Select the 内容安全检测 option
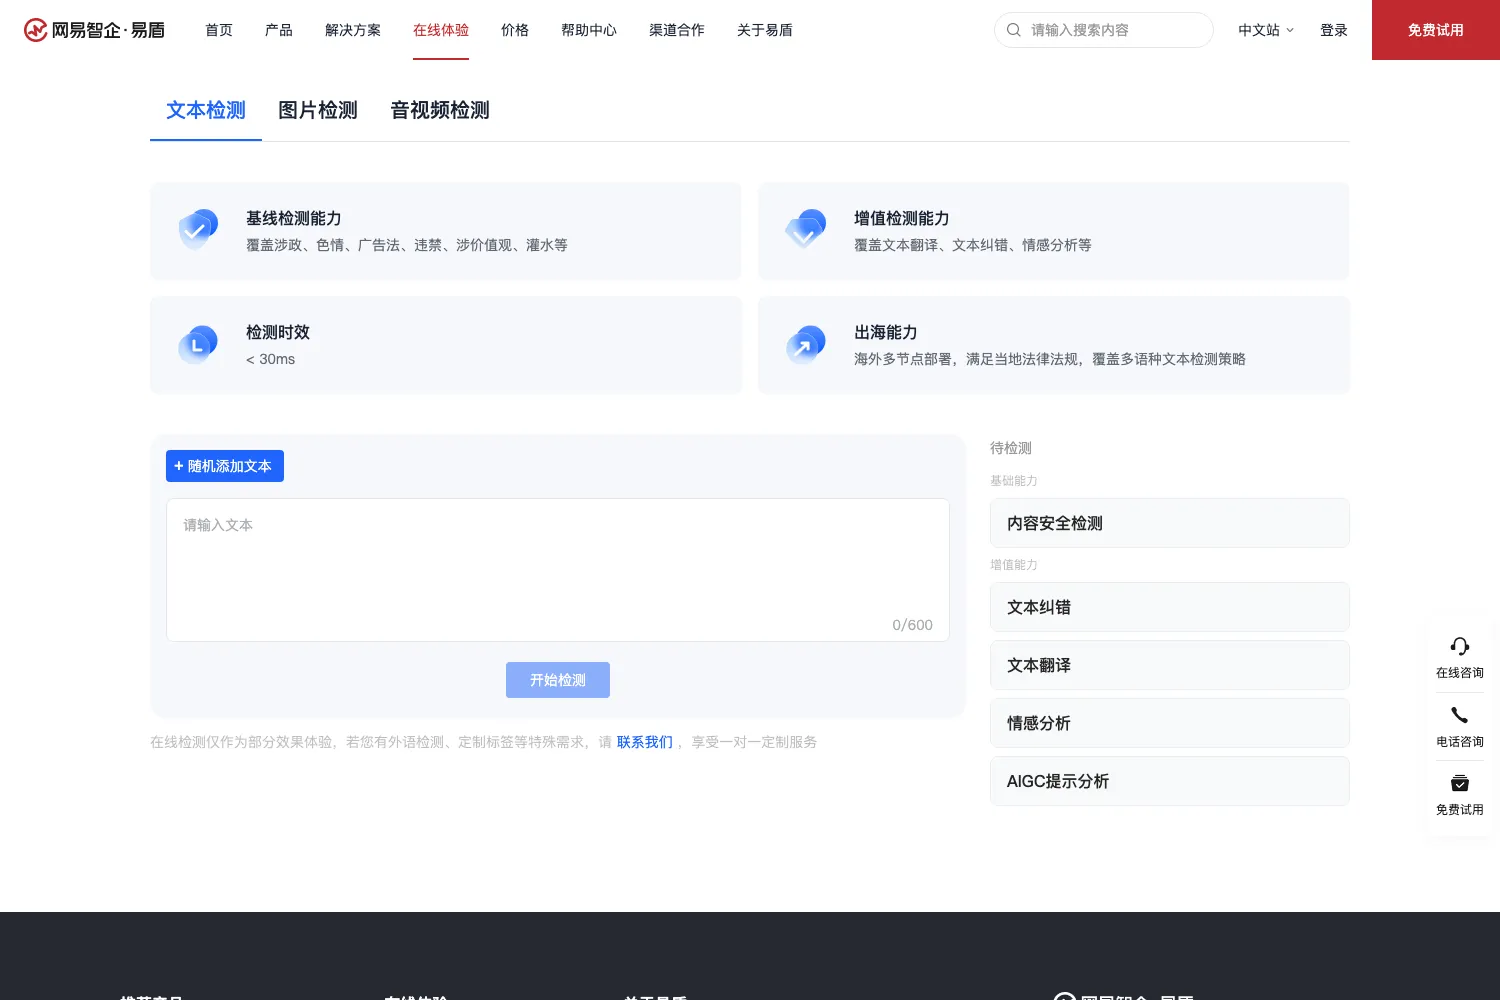This screenshot has height=1000, width=1500. pos(1170,523)
